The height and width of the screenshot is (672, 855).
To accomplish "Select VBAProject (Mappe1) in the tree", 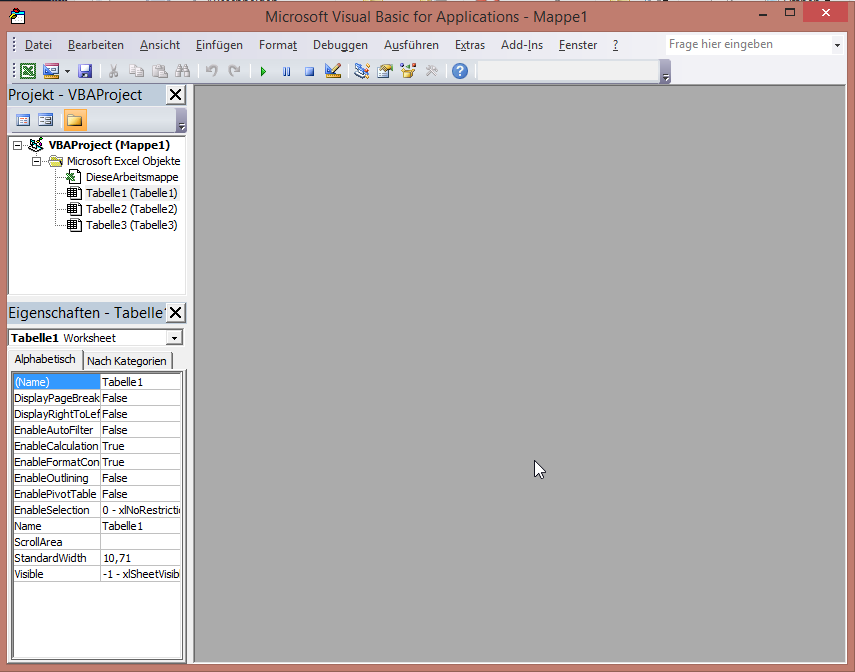I will click(x=109, y=145).
